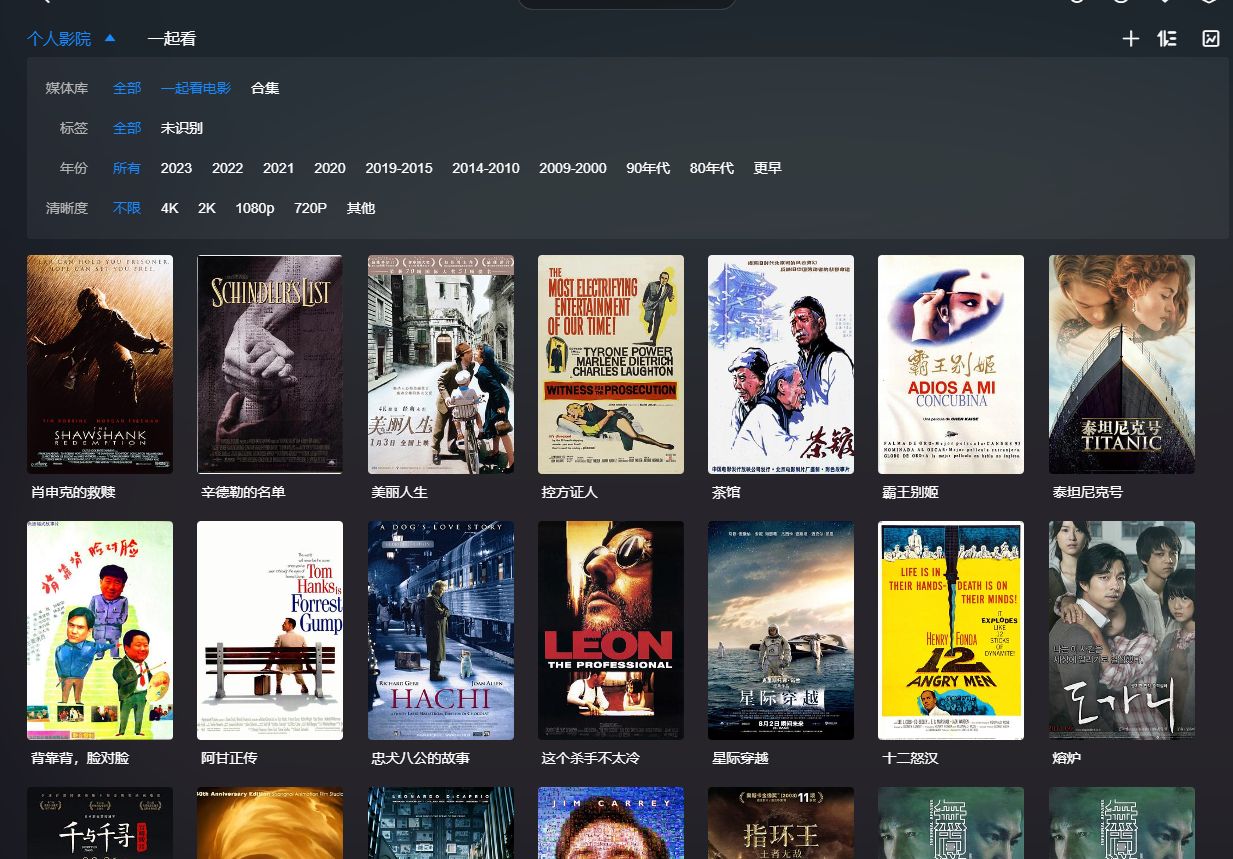The width and height of the screenshot is (1233, 859).
Task: Click the title 这个杀手不太冷
Action: pos(591,758)
